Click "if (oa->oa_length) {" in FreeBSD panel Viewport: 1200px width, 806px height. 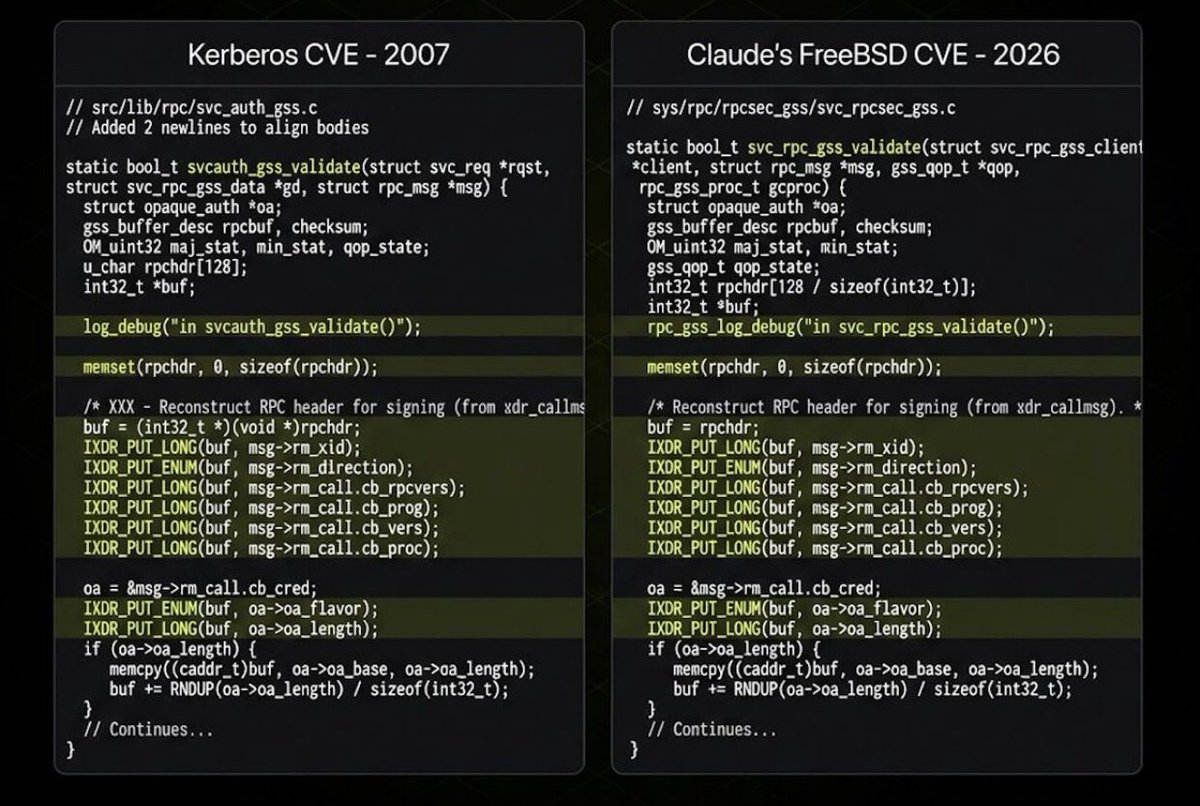click(x=734, y=649)
